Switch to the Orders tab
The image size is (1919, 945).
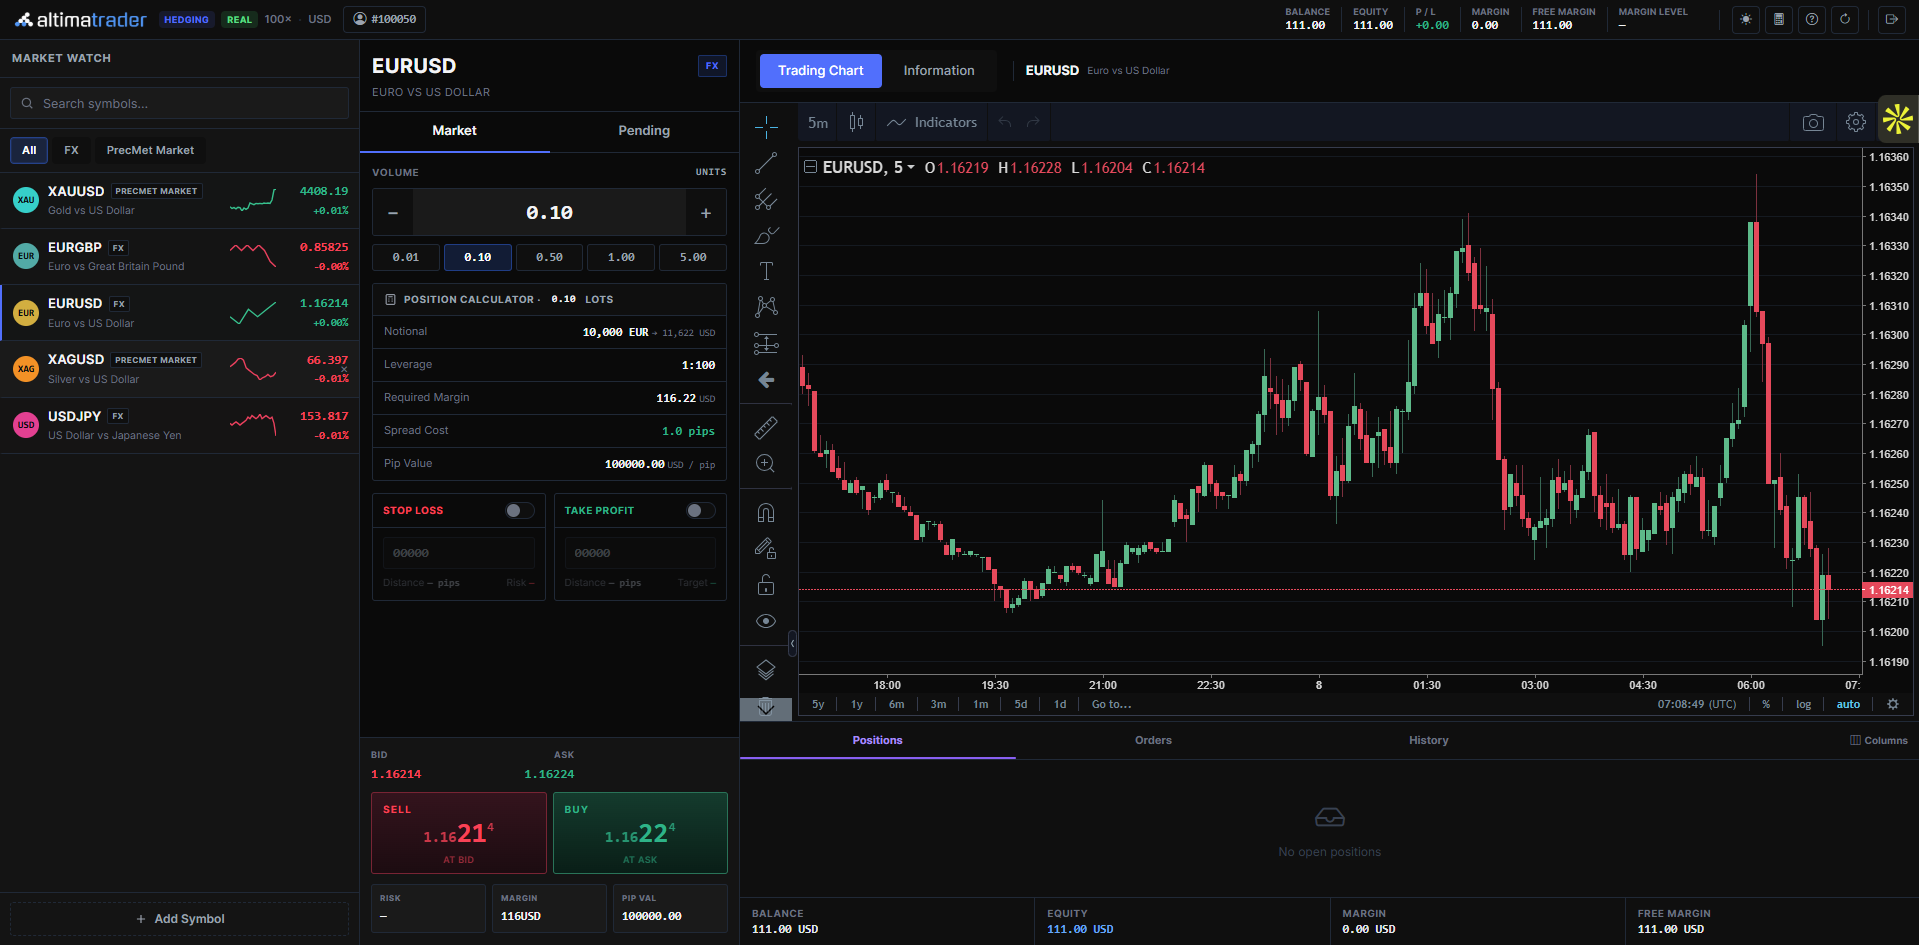[x=1153, y=740]
